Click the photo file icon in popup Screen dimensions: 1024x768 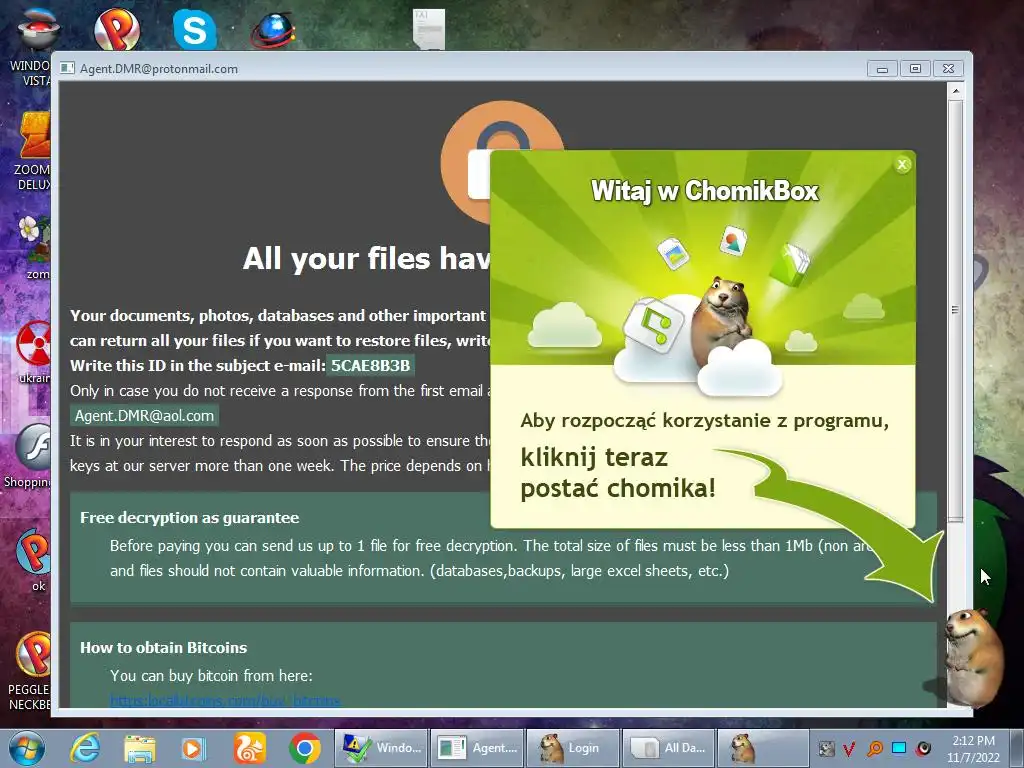coord(673,253)
